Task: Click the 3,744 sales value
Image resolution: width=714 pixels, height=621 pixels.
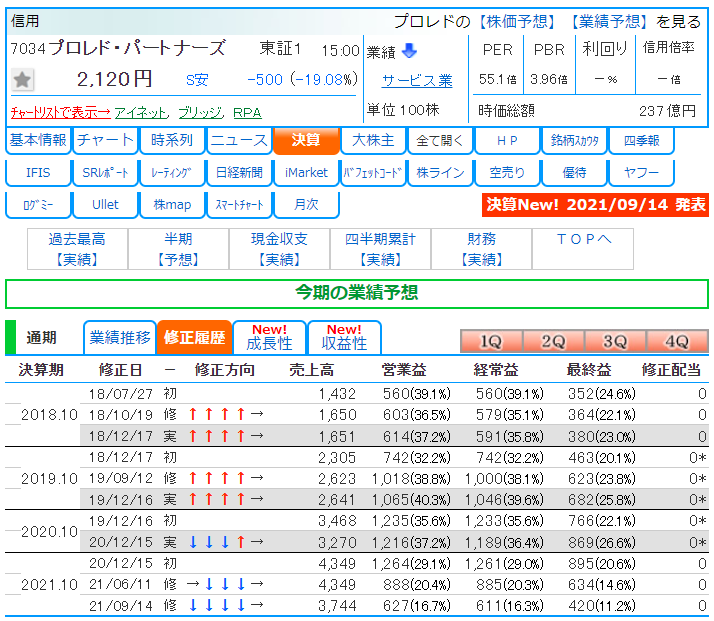Action: (337, 606)
